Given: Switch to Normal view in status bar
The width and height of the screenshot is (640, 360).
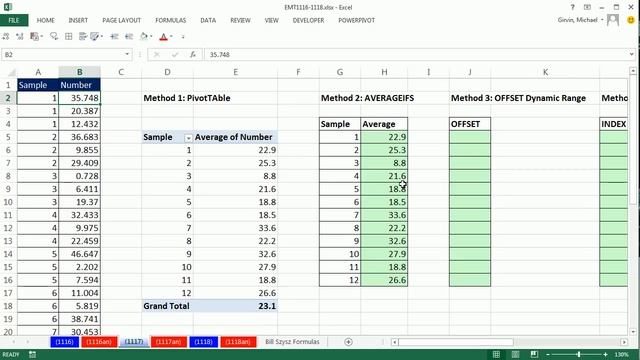Looking at the screenshot, I should pos(496,354).
